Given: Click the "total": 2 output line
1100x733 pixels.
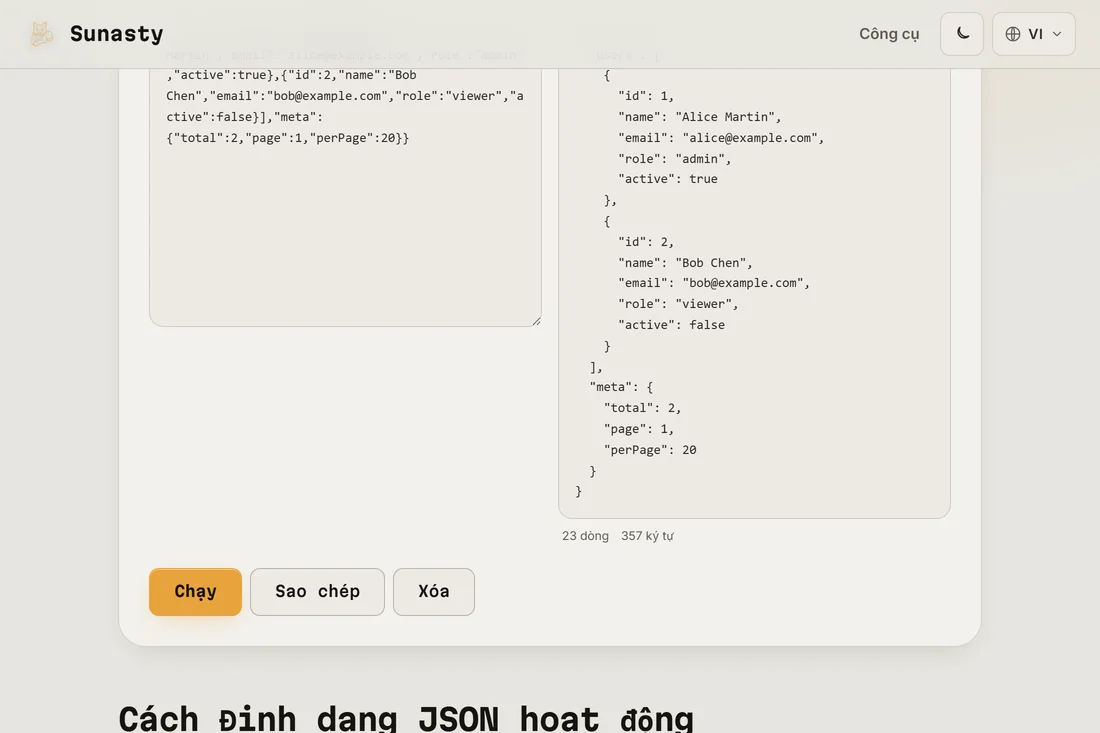Looking at the screenshot, I should click(642, 408).
